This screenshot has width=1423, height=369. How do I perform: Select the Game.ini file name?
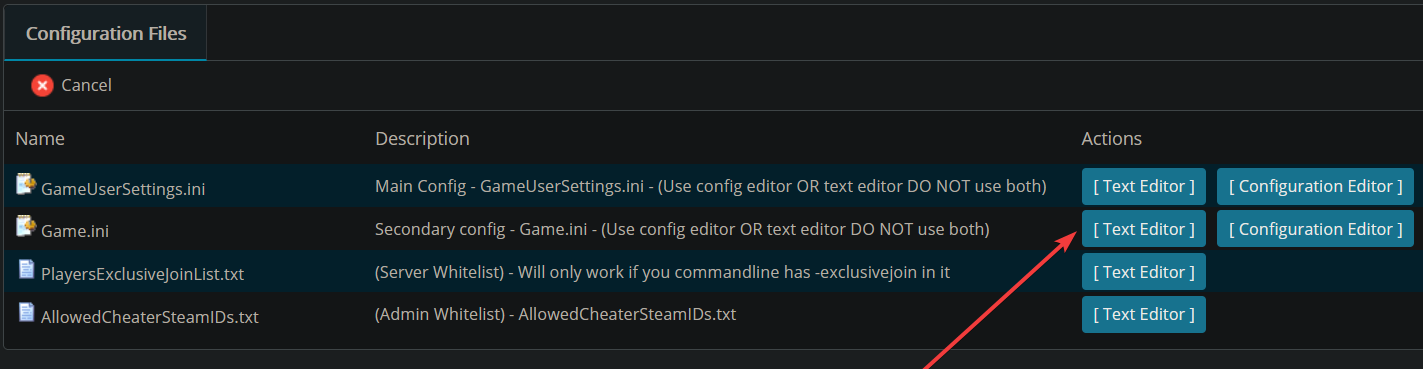coord(75,231)
